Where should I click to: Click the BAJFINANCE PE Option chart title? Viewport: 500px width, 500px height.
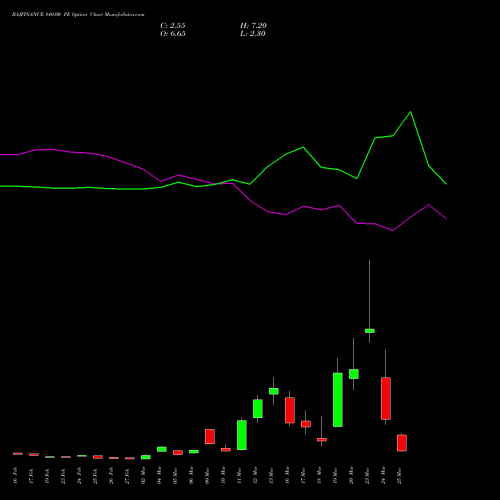[x=78, y=15]
